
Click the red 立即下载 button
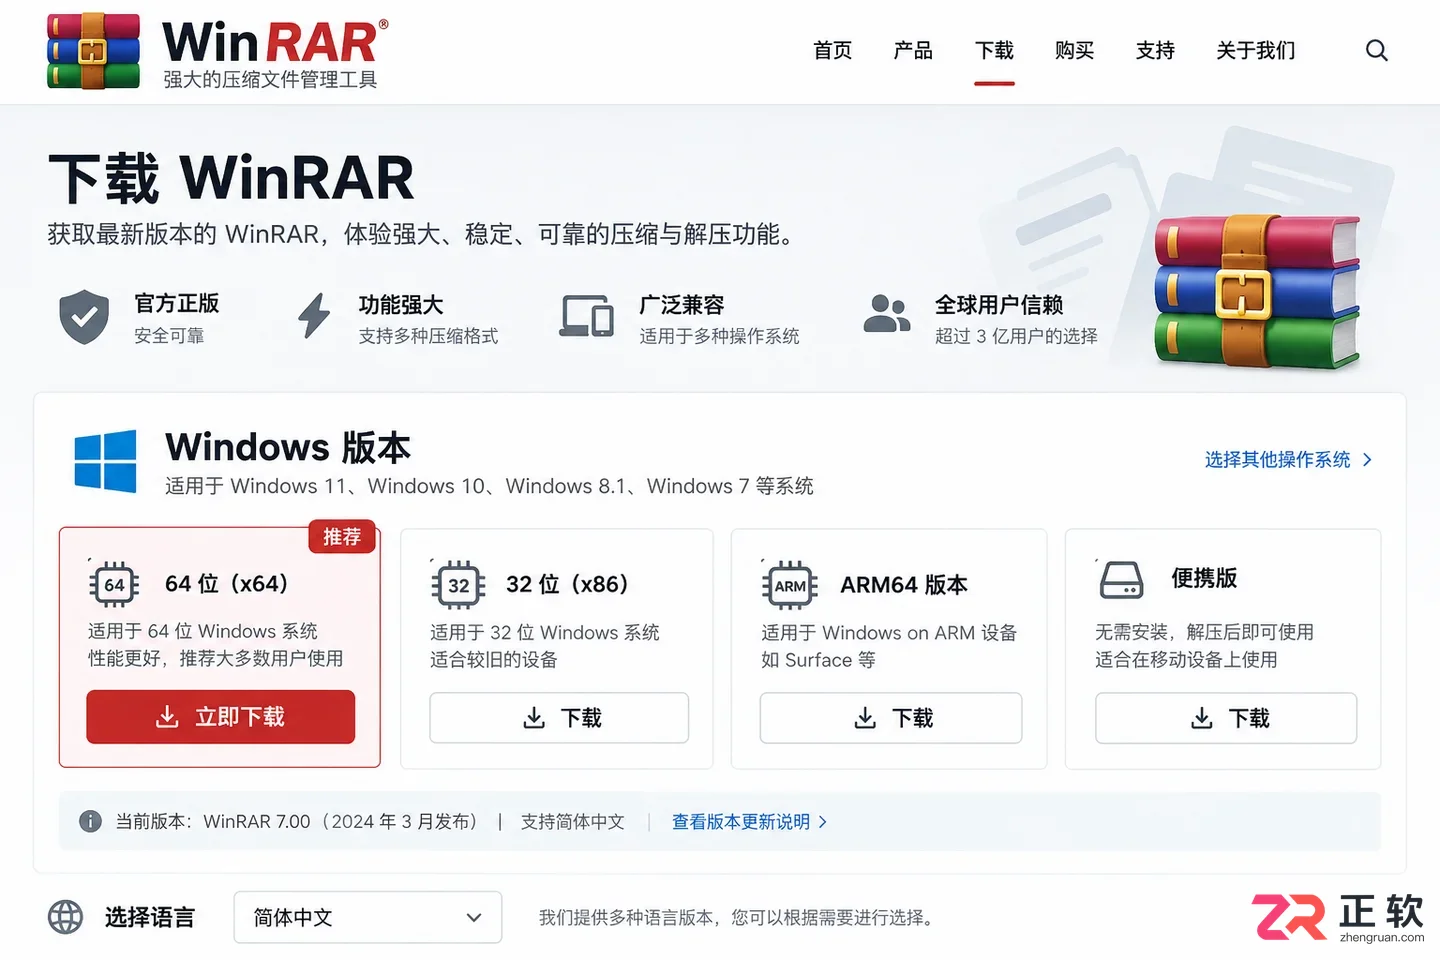221,717
